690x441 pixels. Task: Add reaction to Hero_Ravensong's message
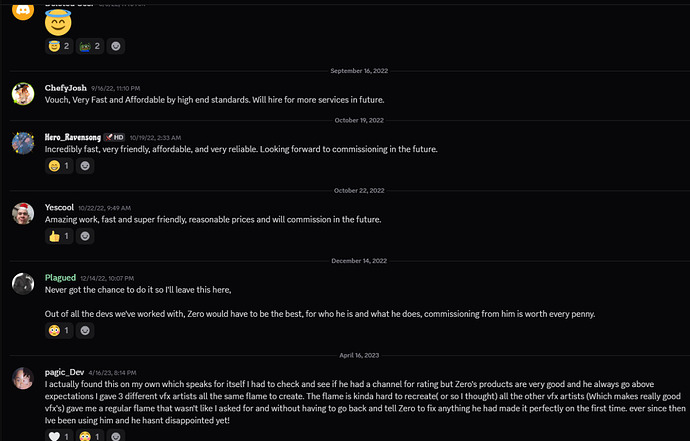85,166
